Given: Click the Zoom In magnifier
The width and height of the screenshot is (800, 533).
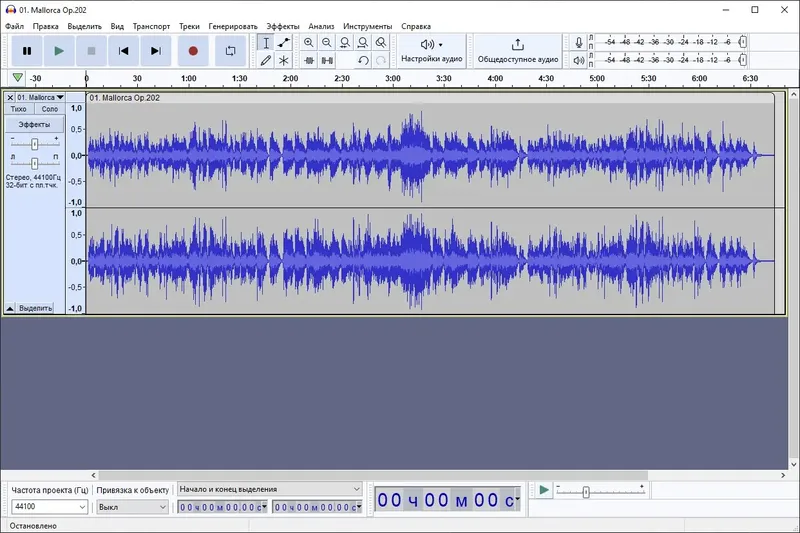Looking at the screenshot, I should pos(309,43).
